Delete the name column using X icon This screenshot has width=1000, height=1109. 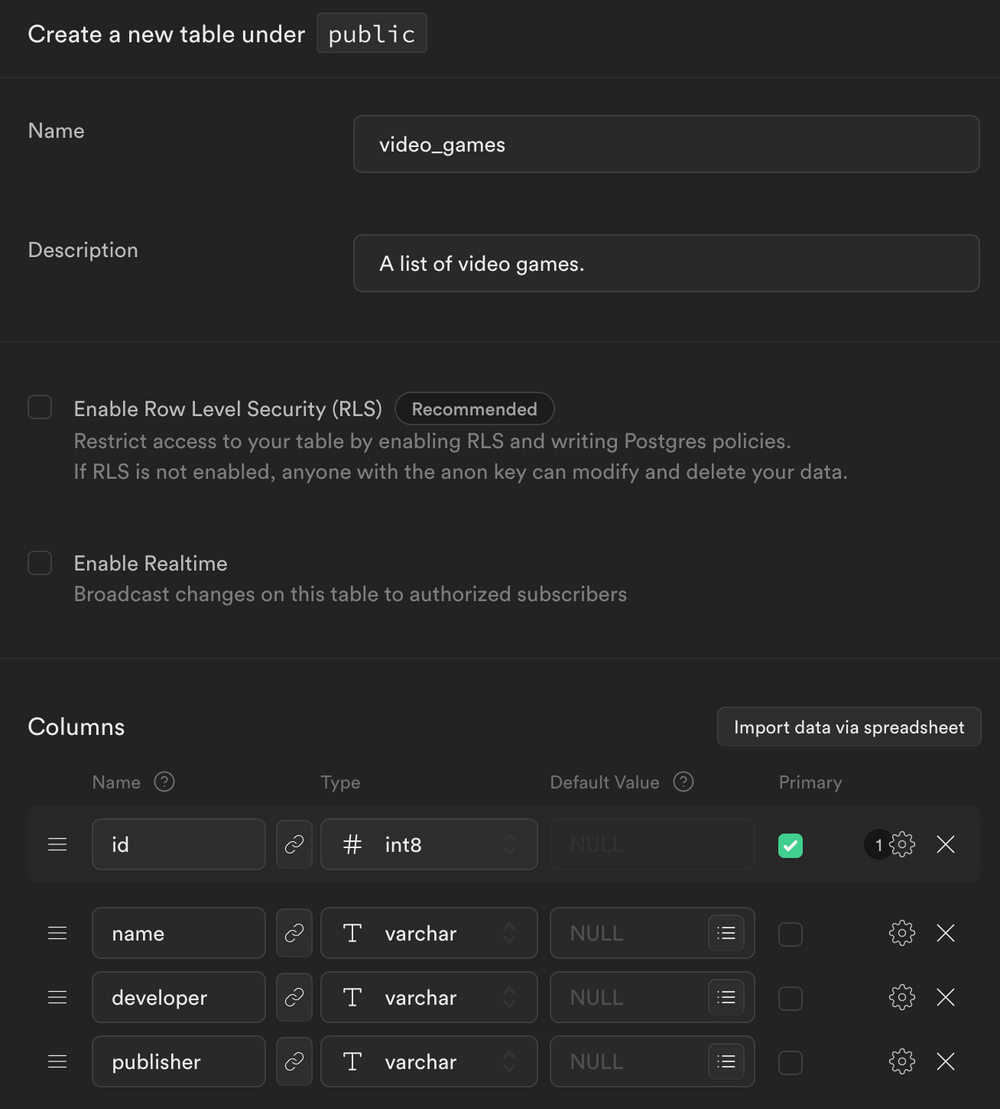pyautogui.click(x=945, y=933)
